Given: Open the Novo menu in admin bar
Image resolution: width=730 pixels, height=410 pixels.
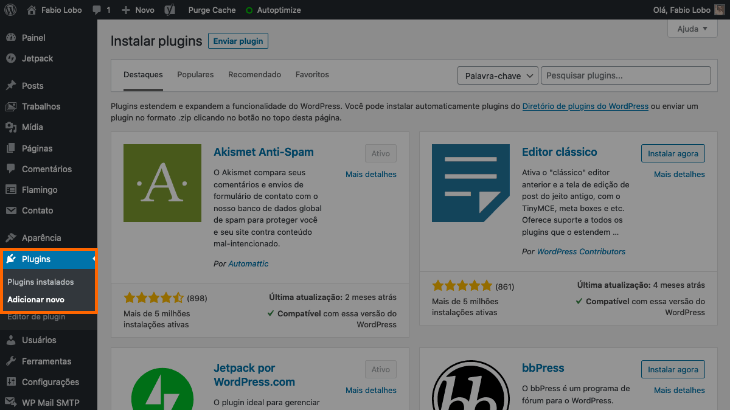Looking at the screenshot, I should pyautogui.click(x=138, y=10).
